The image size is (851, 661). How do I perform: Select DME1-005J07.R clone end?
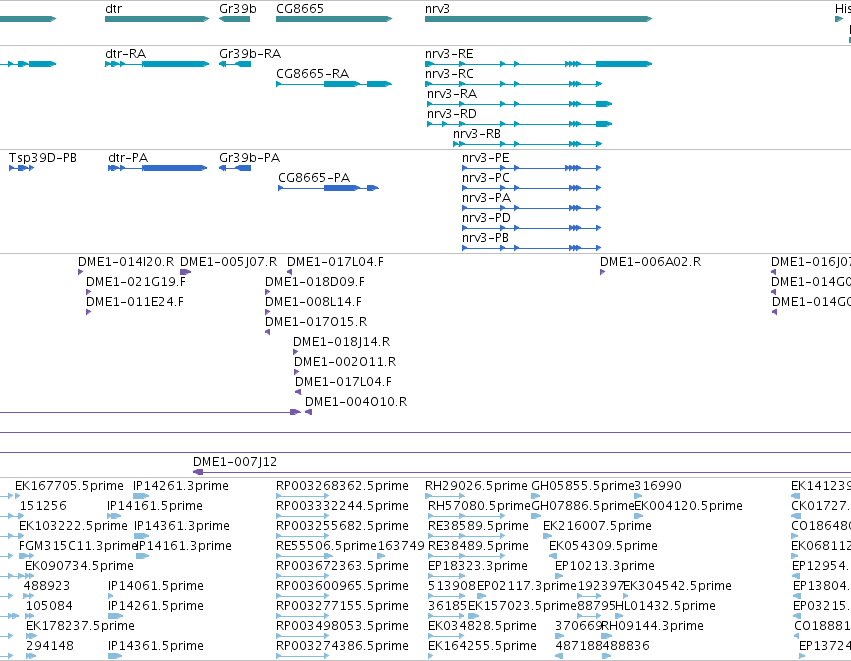pyautogui.click(x=186, y=272)
